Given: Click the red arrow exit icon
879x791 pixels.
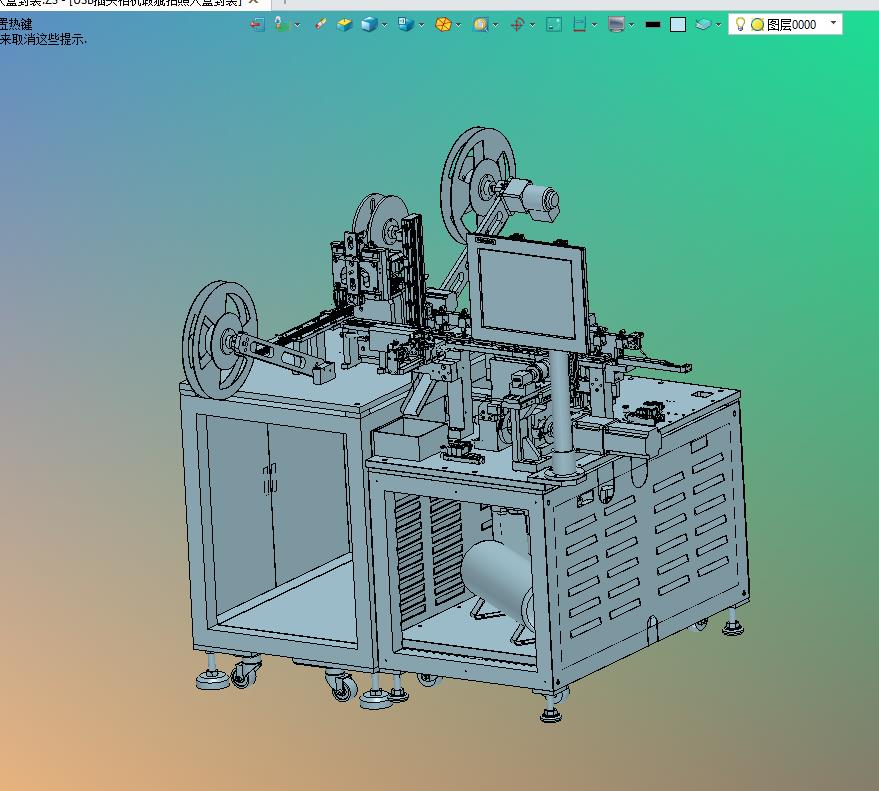Looking at the screenshot, I should (x=257, y=24).
